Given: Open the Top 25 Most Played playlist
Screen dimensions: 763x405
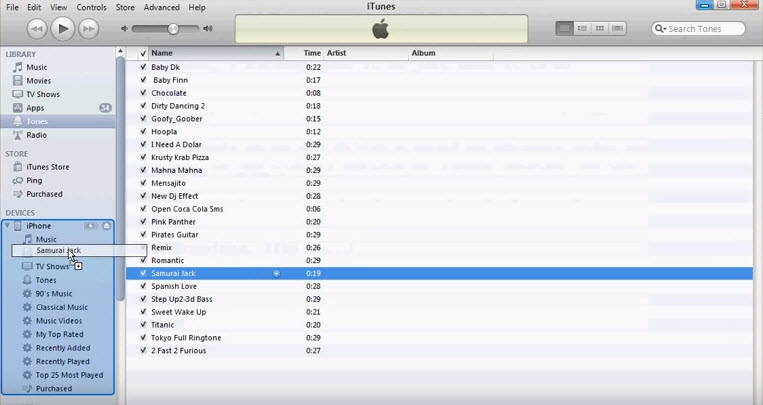Looking at the screenshot, I should (69, 375).
